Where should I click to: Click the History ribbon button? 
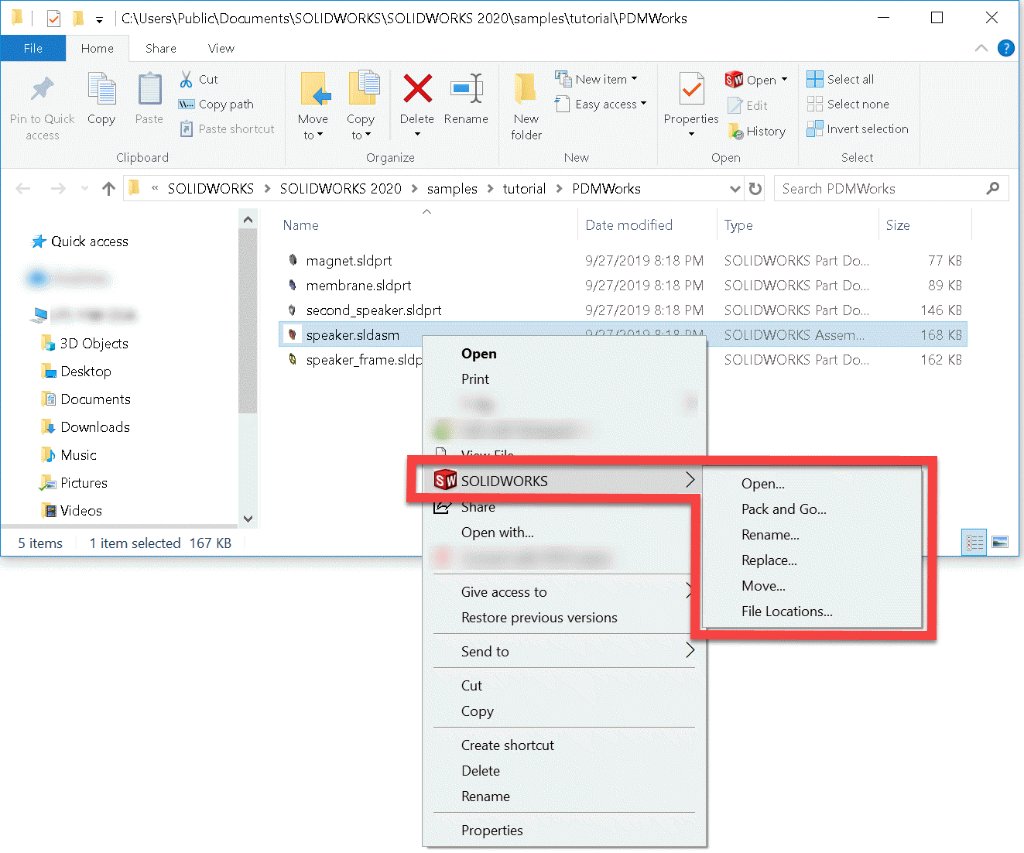(x=756, y=131)
